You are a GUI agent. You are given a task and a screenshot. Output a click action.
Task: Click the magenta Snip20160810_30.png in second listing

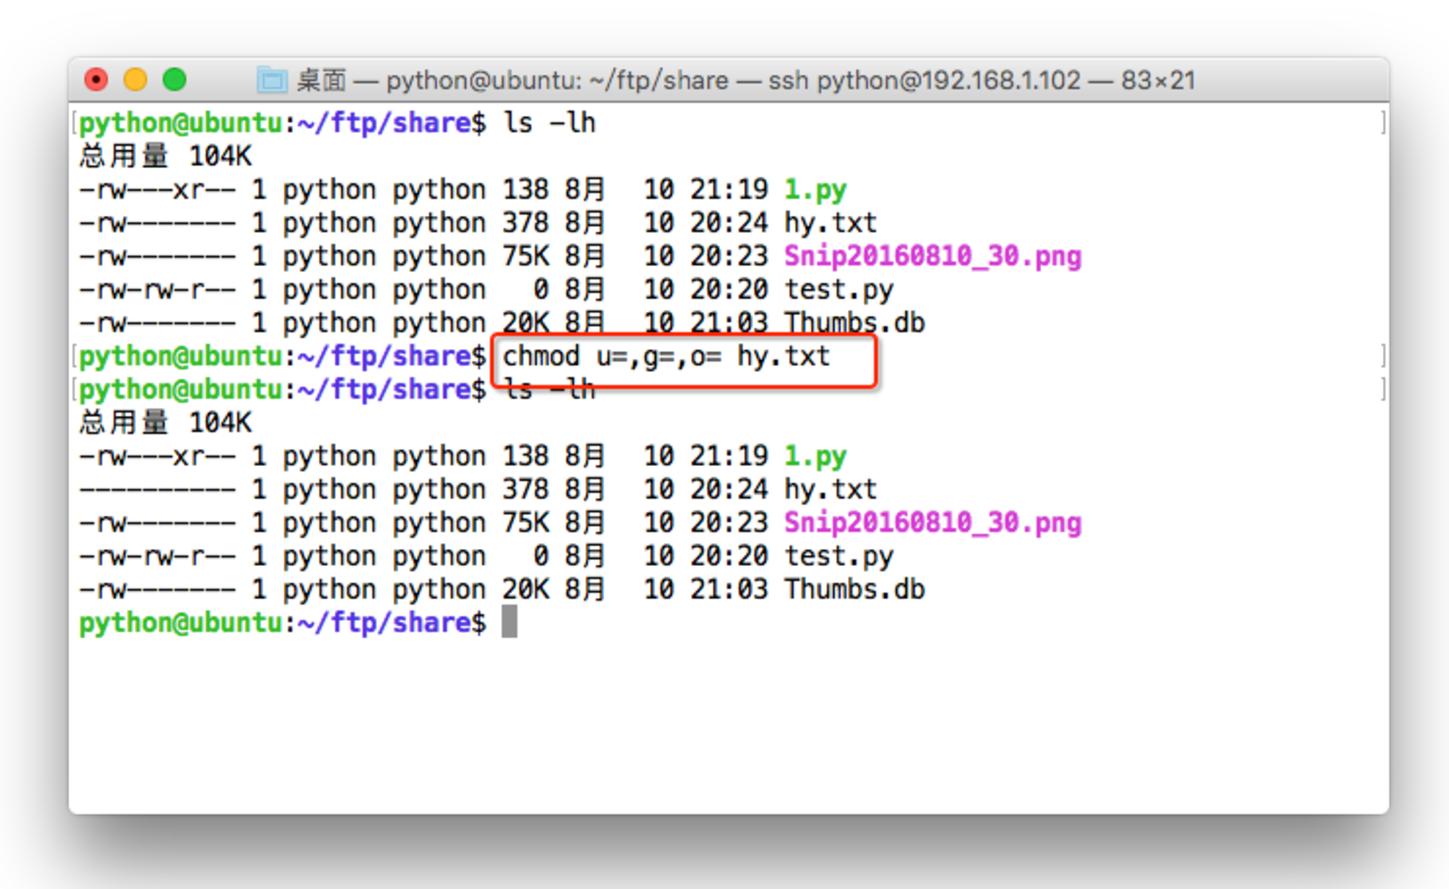click(x=932, y=523)
